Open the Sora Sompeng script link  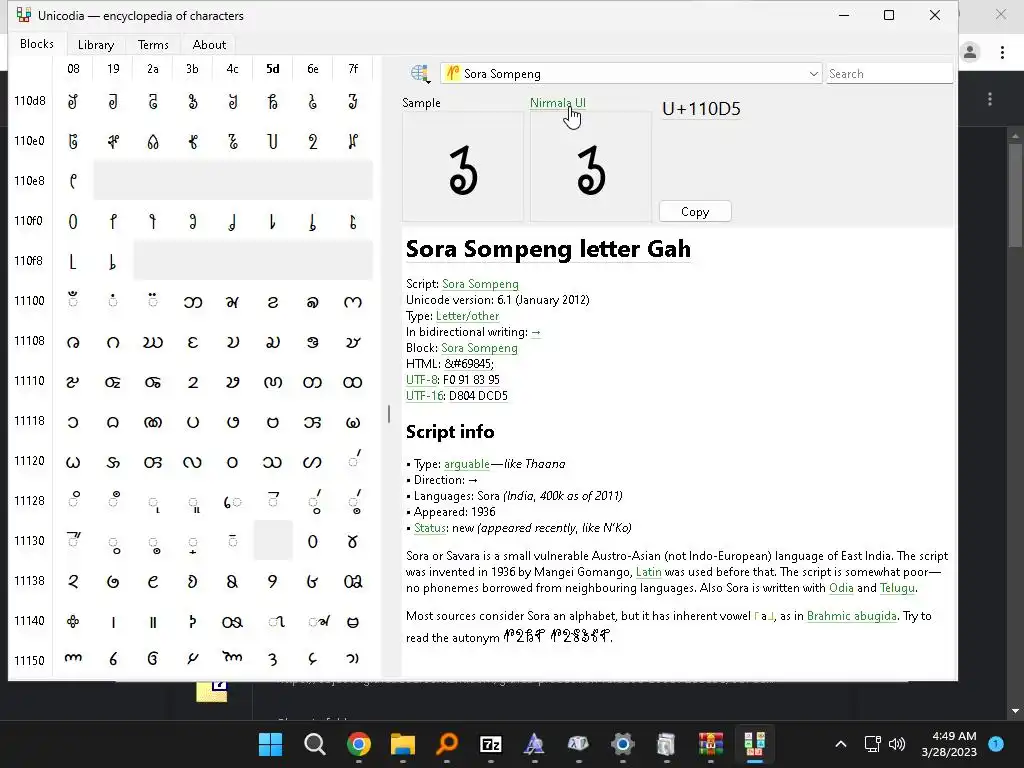pyautogui.click(x=480, y=284)
